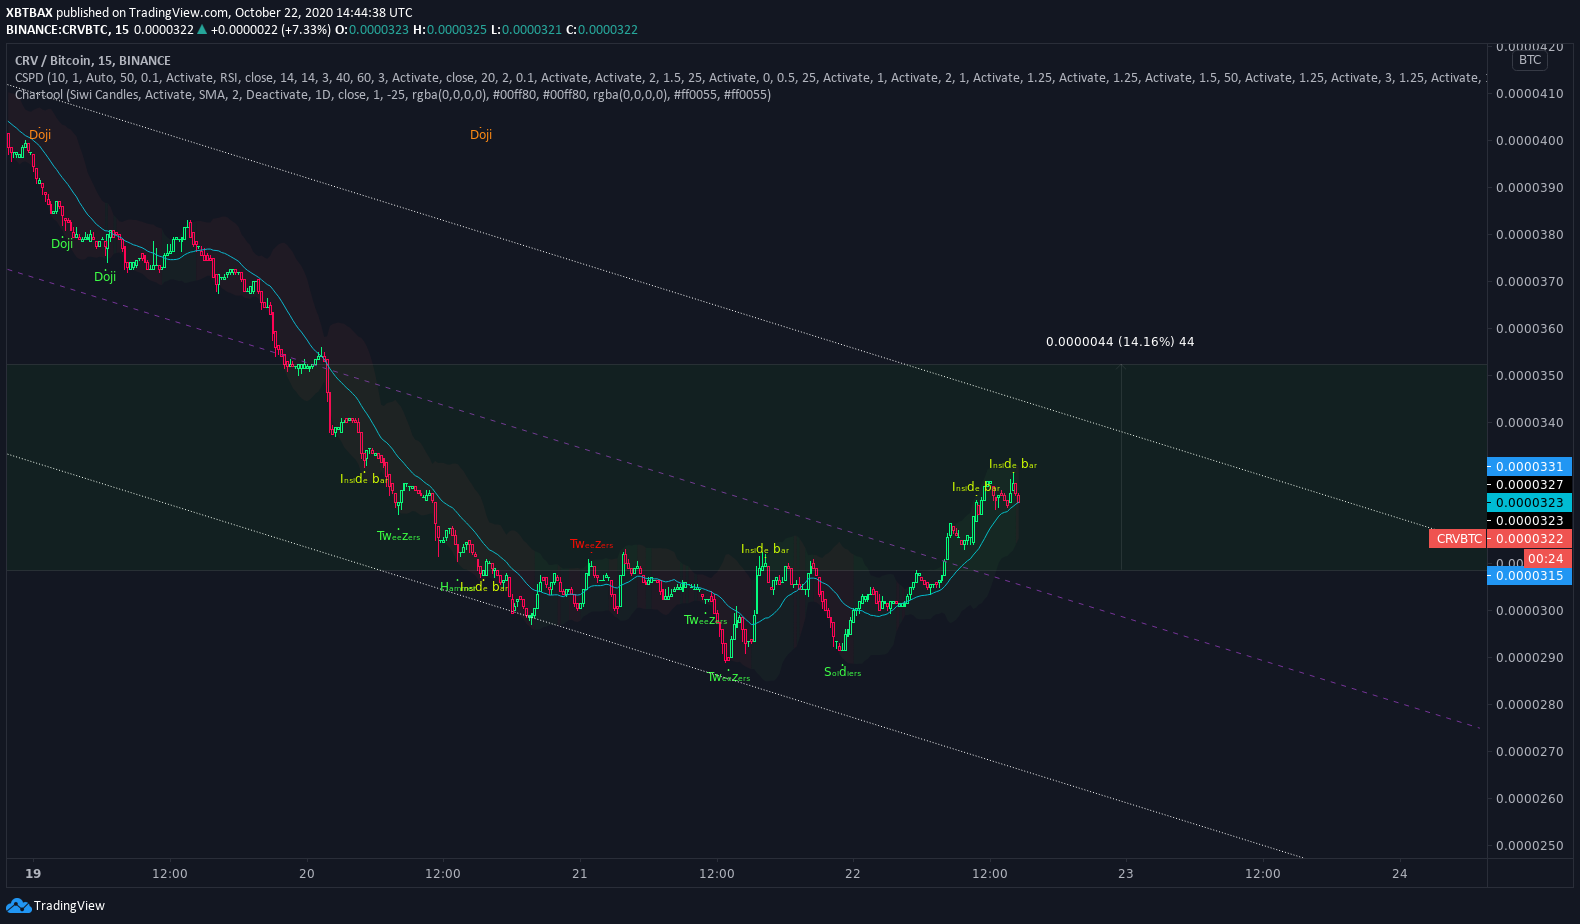Click price axis label 0.0000350
The image size is (1580, 924).
coord(1529,376)
